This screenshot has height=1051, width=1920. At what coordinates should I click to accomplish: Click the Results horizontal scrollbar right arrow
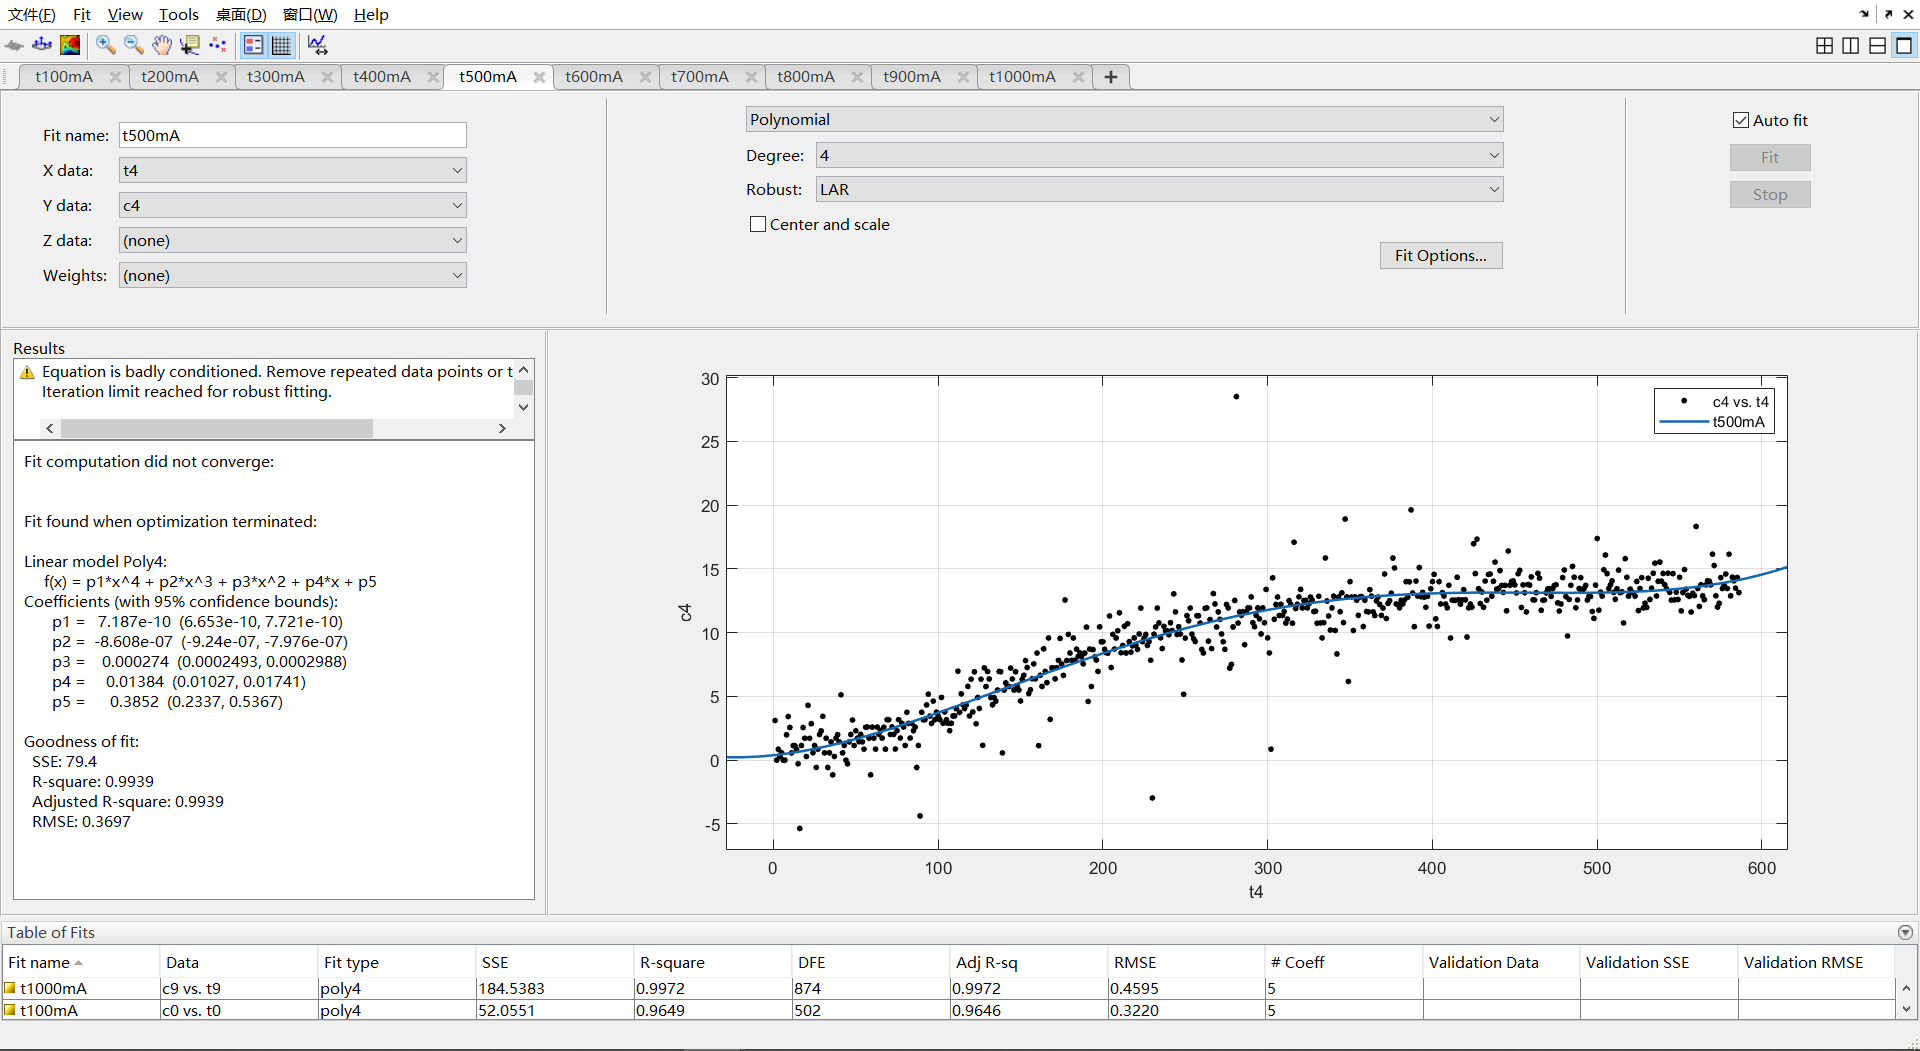tap(502, 428)
